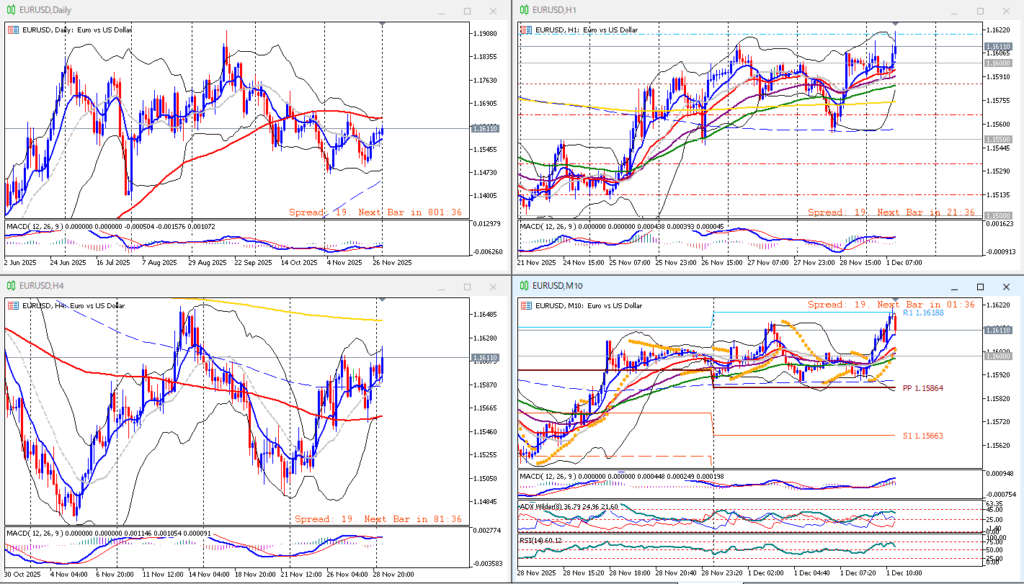This screenshot has width=1024, height=584.
Task: Click the EURUSD,H4 window chart icon
Action: pos(11,285)
